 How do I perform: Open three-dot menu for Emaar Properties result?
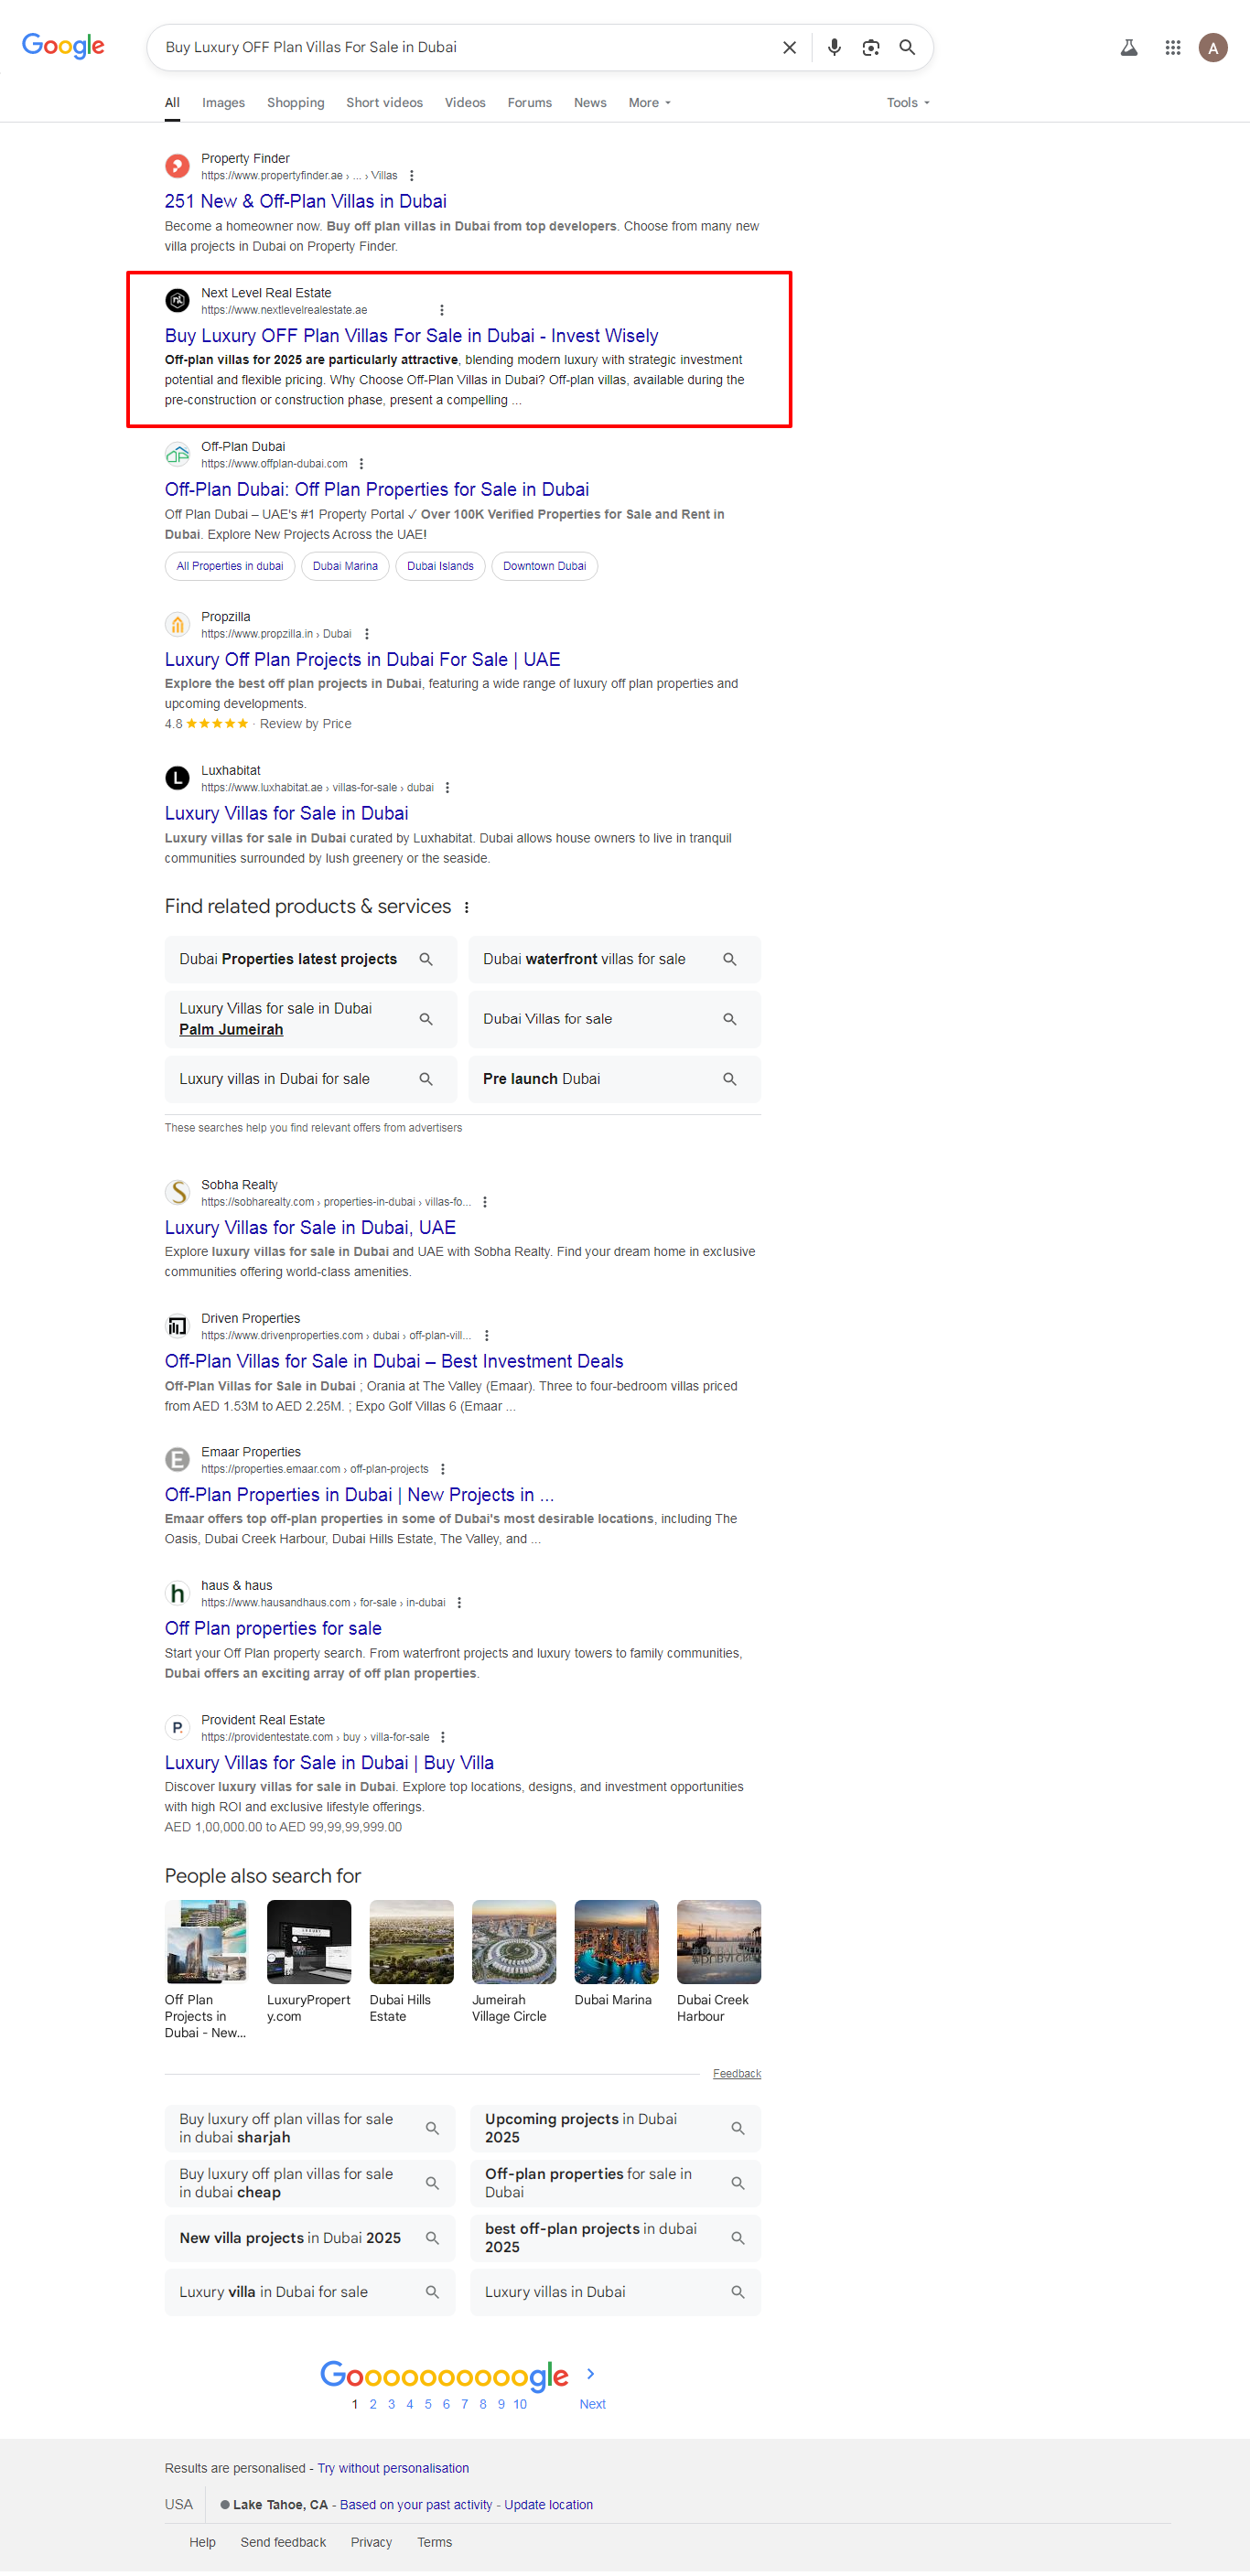coord(443,1469)
